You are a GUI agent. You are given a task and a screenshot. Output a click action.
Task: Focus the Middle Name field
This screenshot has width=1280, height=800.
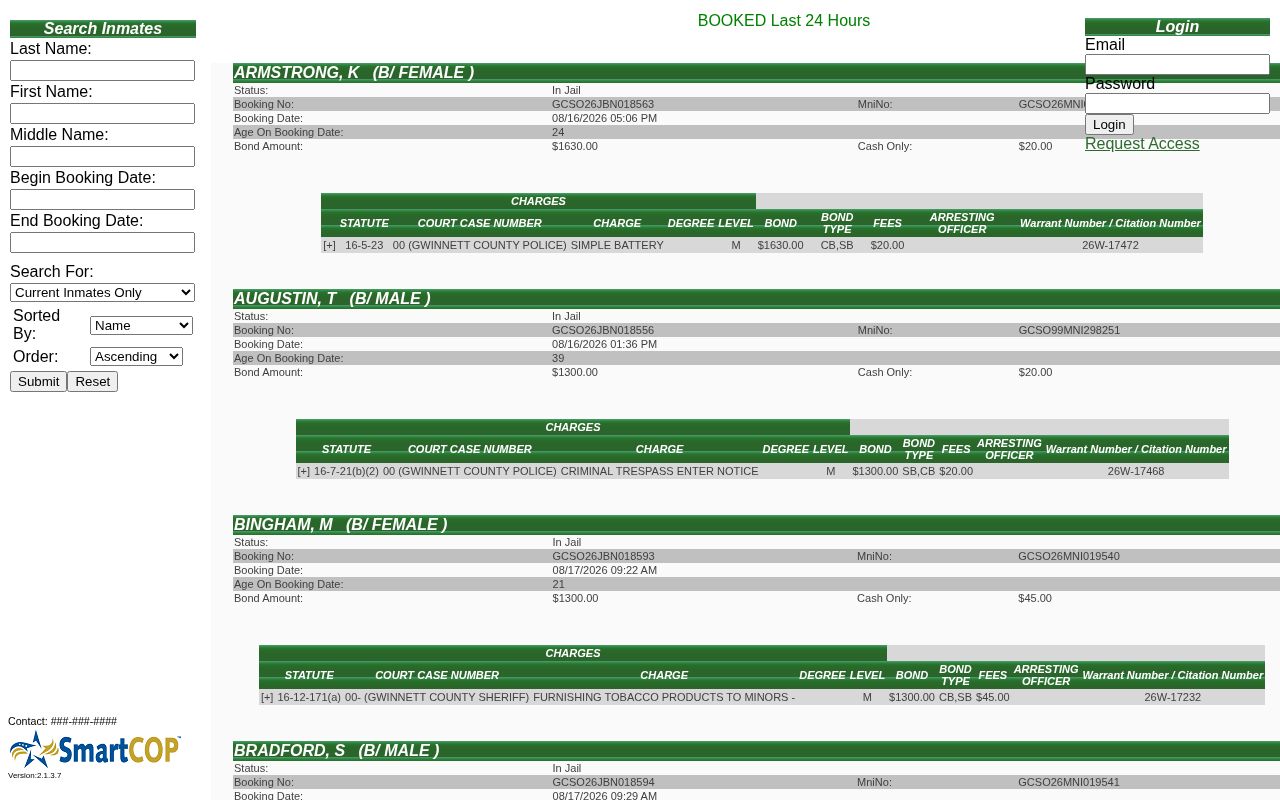coord(102,156)
